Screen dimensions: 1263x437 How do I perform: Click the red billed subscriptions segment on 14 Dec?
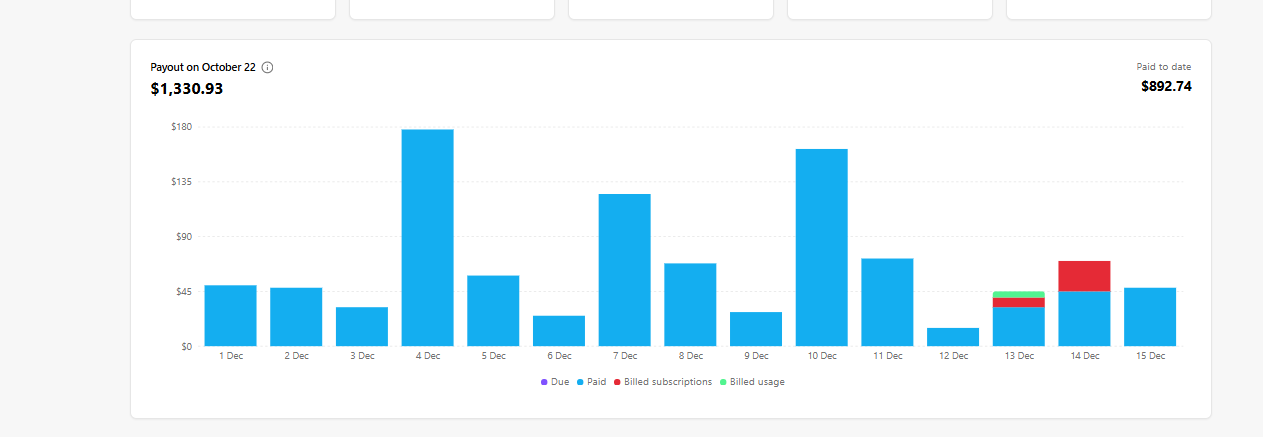click(1084, 276)
